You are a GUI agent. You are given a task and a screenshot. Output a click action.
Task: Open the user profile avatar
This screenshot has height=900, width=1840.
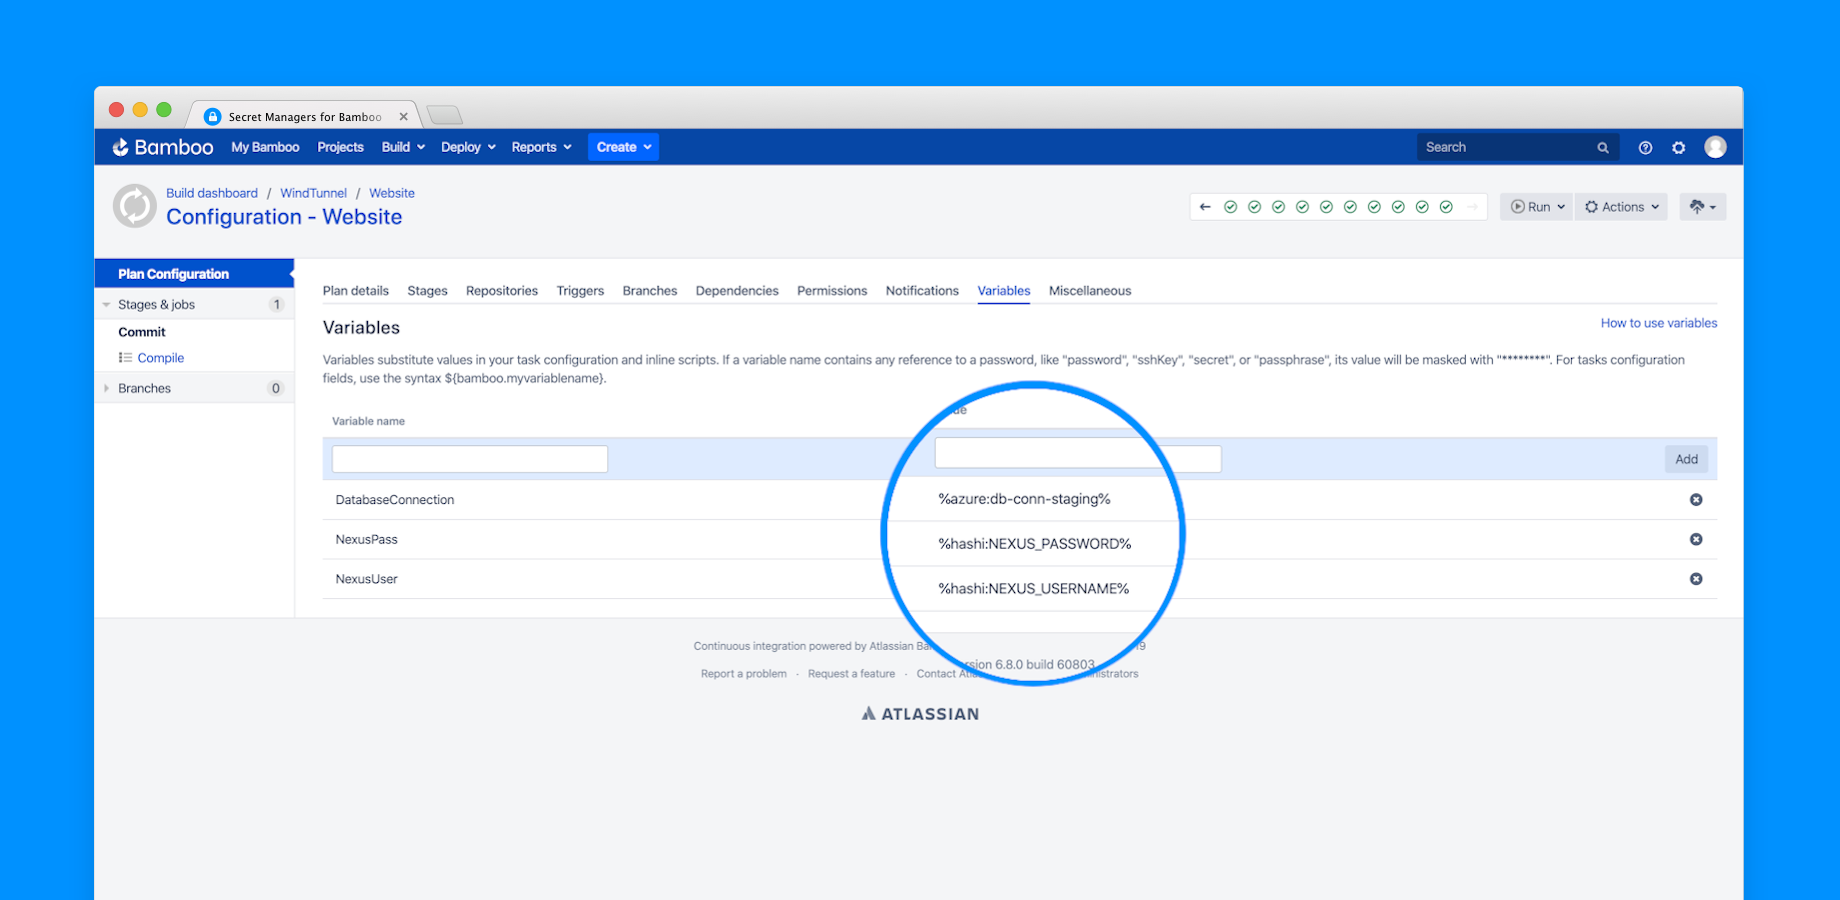tap(1715, 147)
